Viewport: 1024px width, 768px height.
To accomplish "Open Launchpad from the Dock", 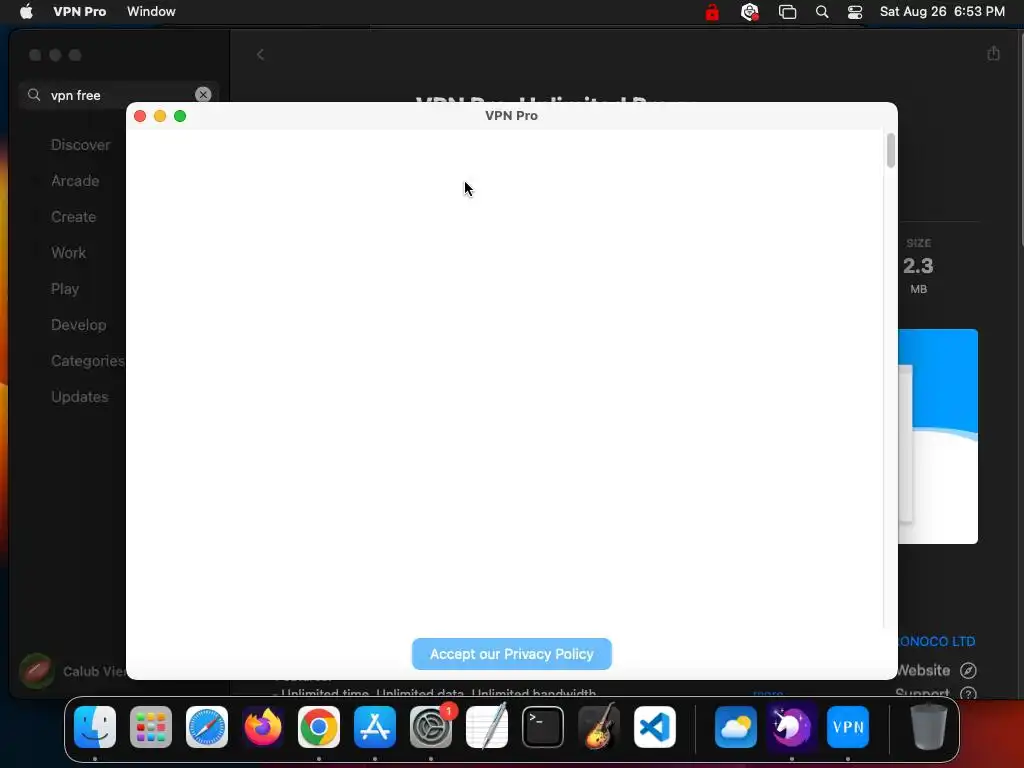I will coord(151,727).
